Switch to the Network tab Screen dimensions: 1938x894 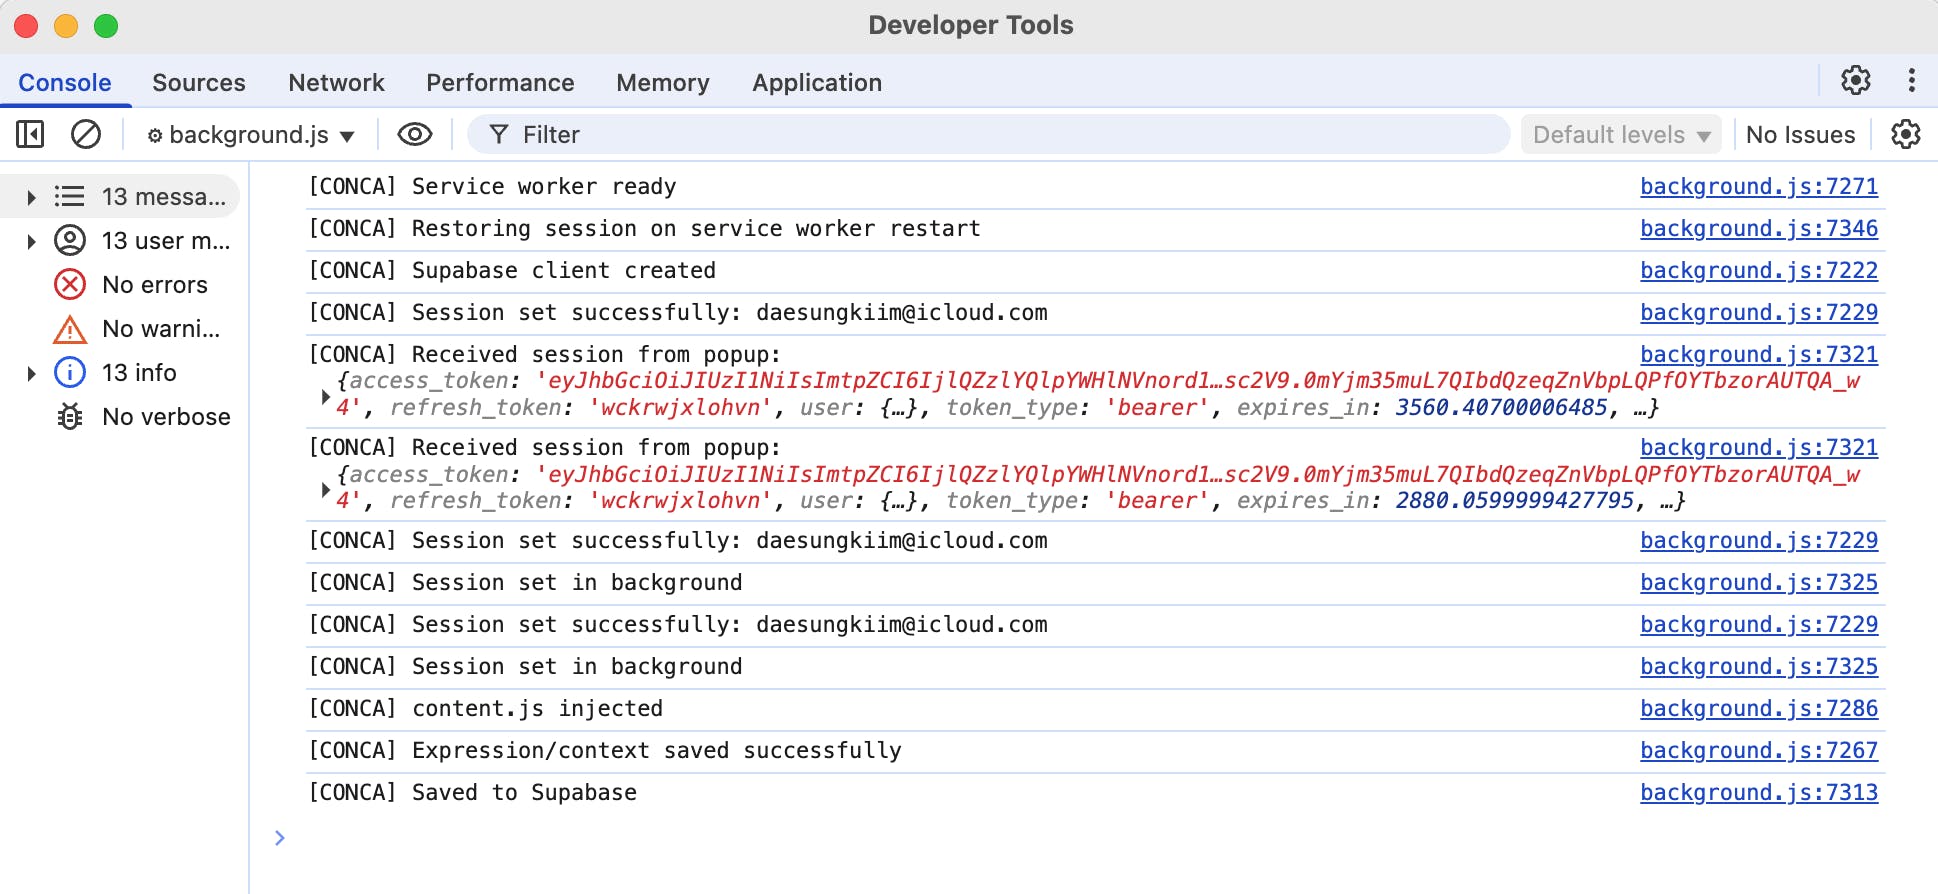[336, 82]
